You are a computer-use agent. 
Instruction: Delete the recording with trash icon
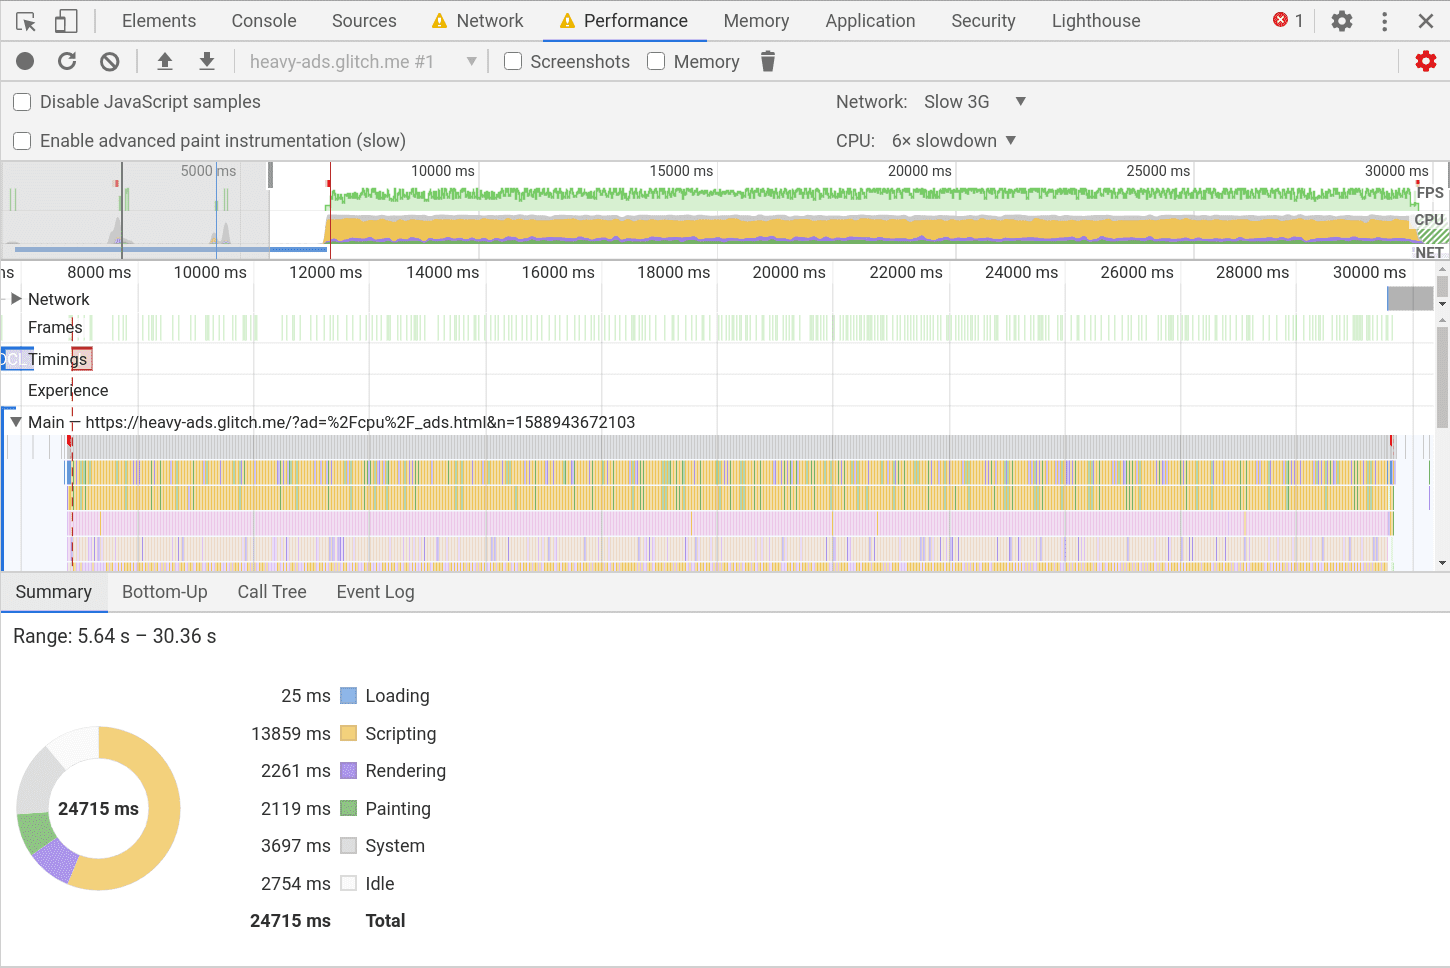(767, 61)
